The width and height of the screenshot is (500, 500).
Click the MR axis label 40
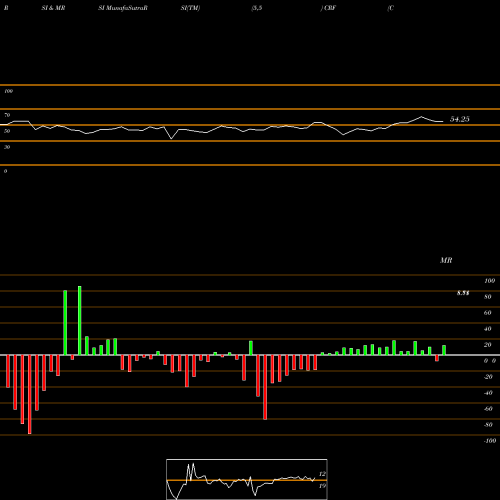click(487, 329)
